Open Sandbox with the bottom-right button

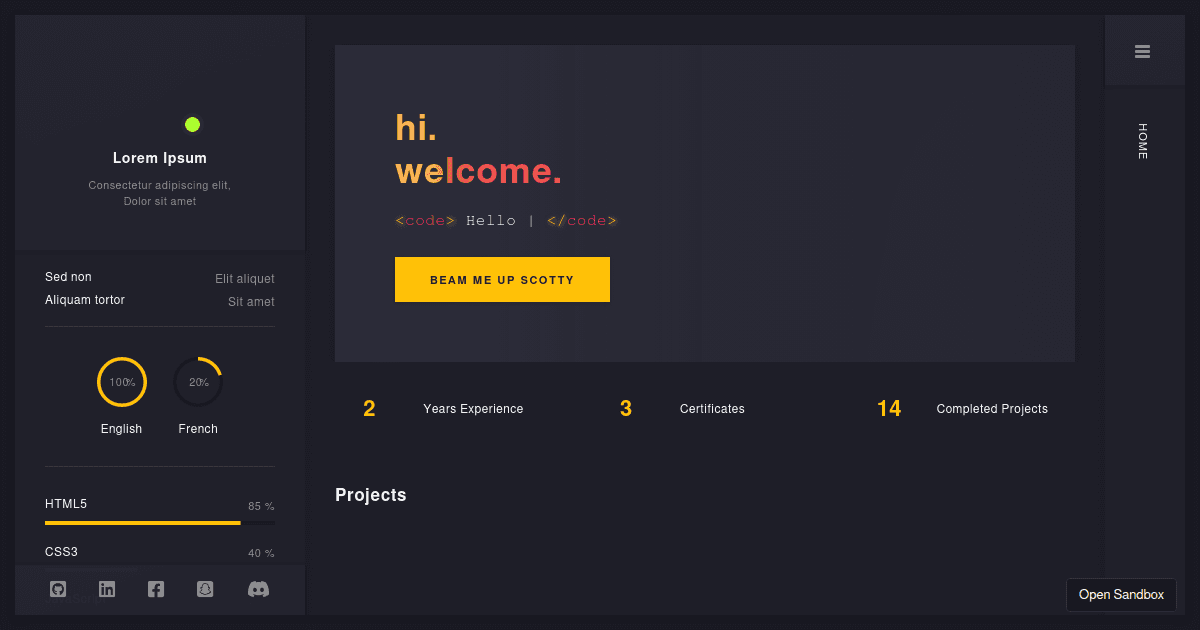coord(1121,594)
